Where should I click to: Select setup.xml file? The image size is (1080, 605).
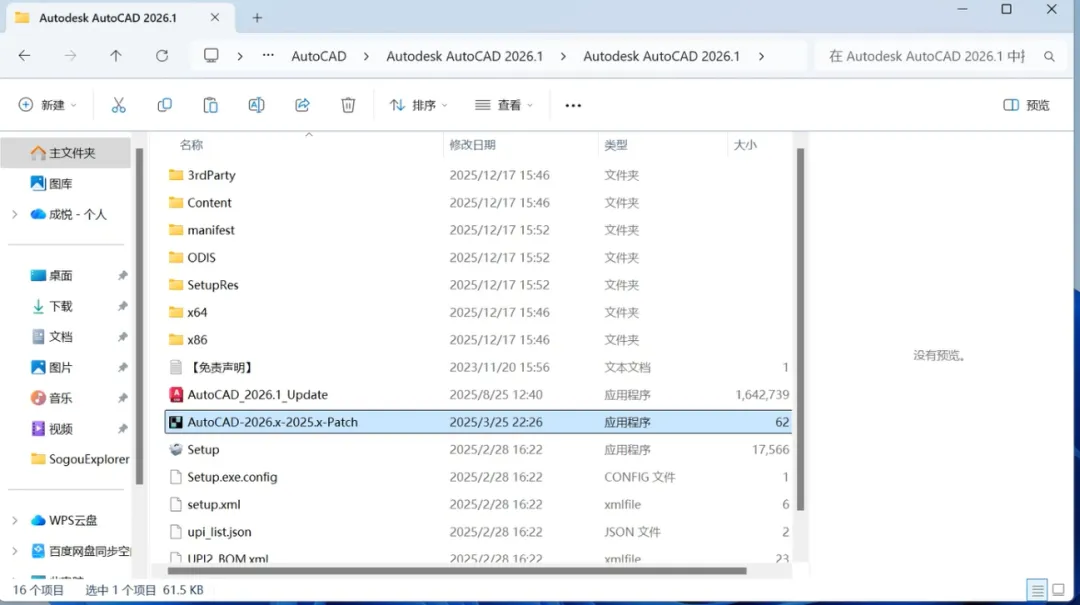tap(478, 504)
